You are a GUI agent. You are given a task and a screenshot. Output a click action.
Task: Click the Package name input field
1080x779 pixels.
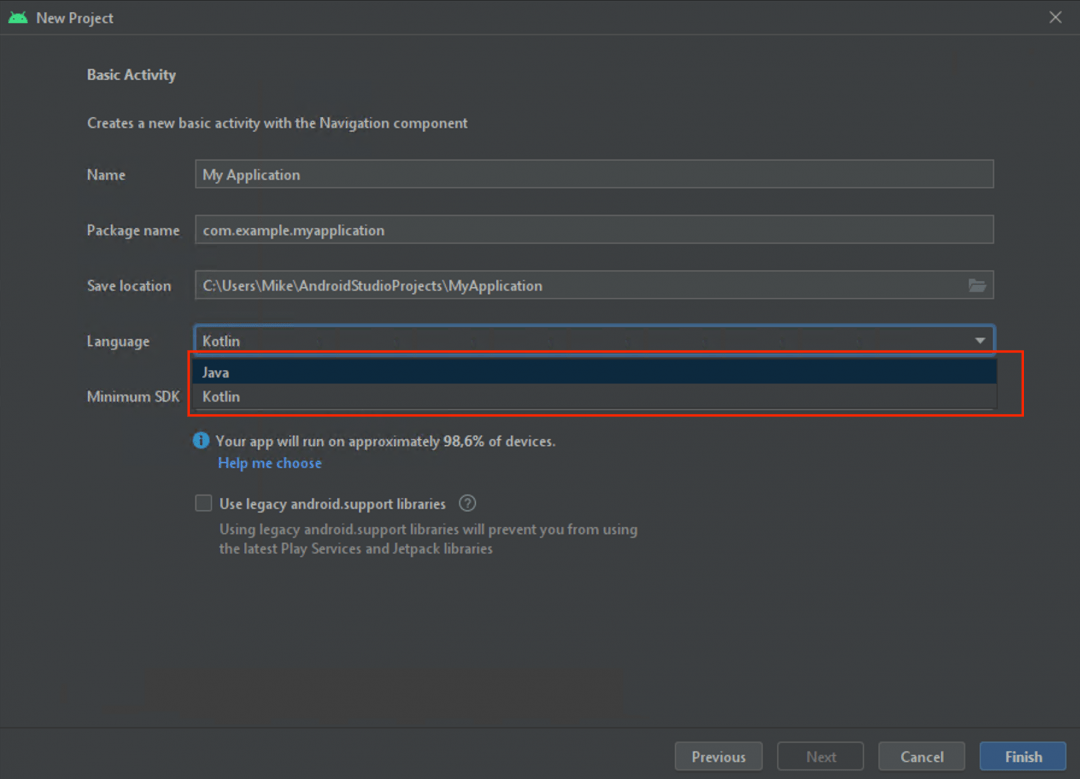[594, 230]
